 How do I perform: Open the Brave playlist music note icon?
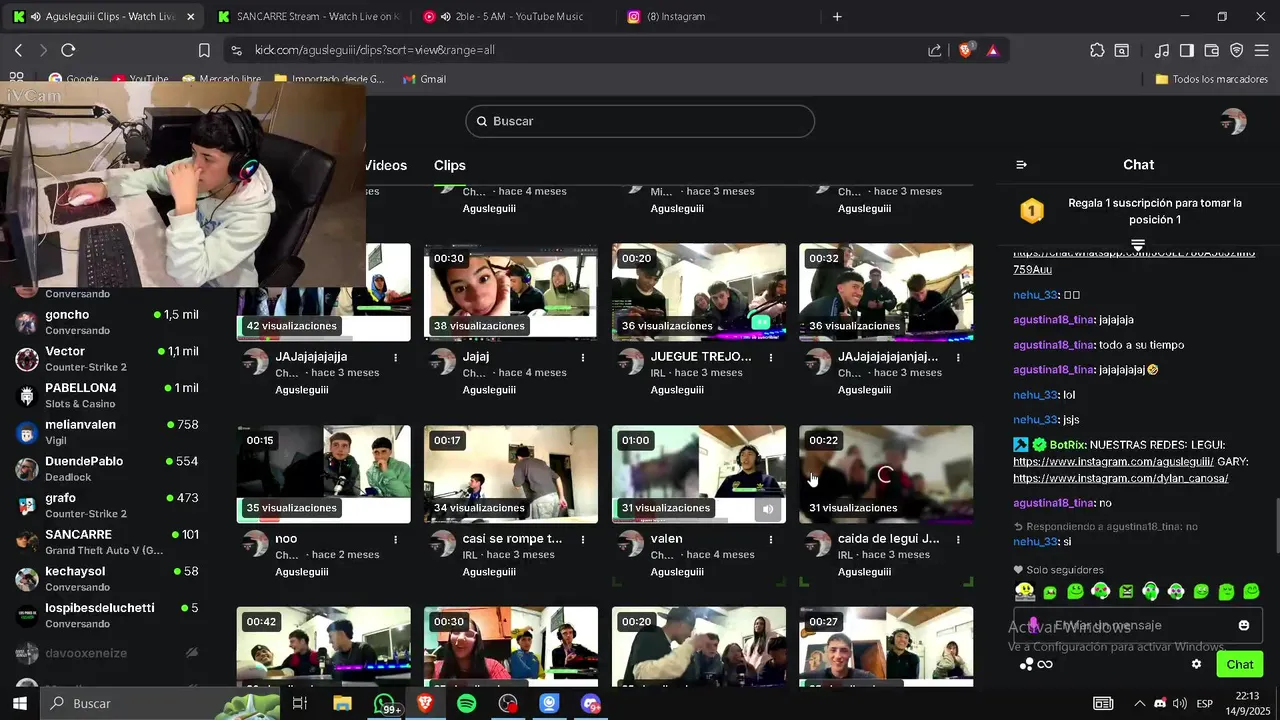click(1161, 50)
